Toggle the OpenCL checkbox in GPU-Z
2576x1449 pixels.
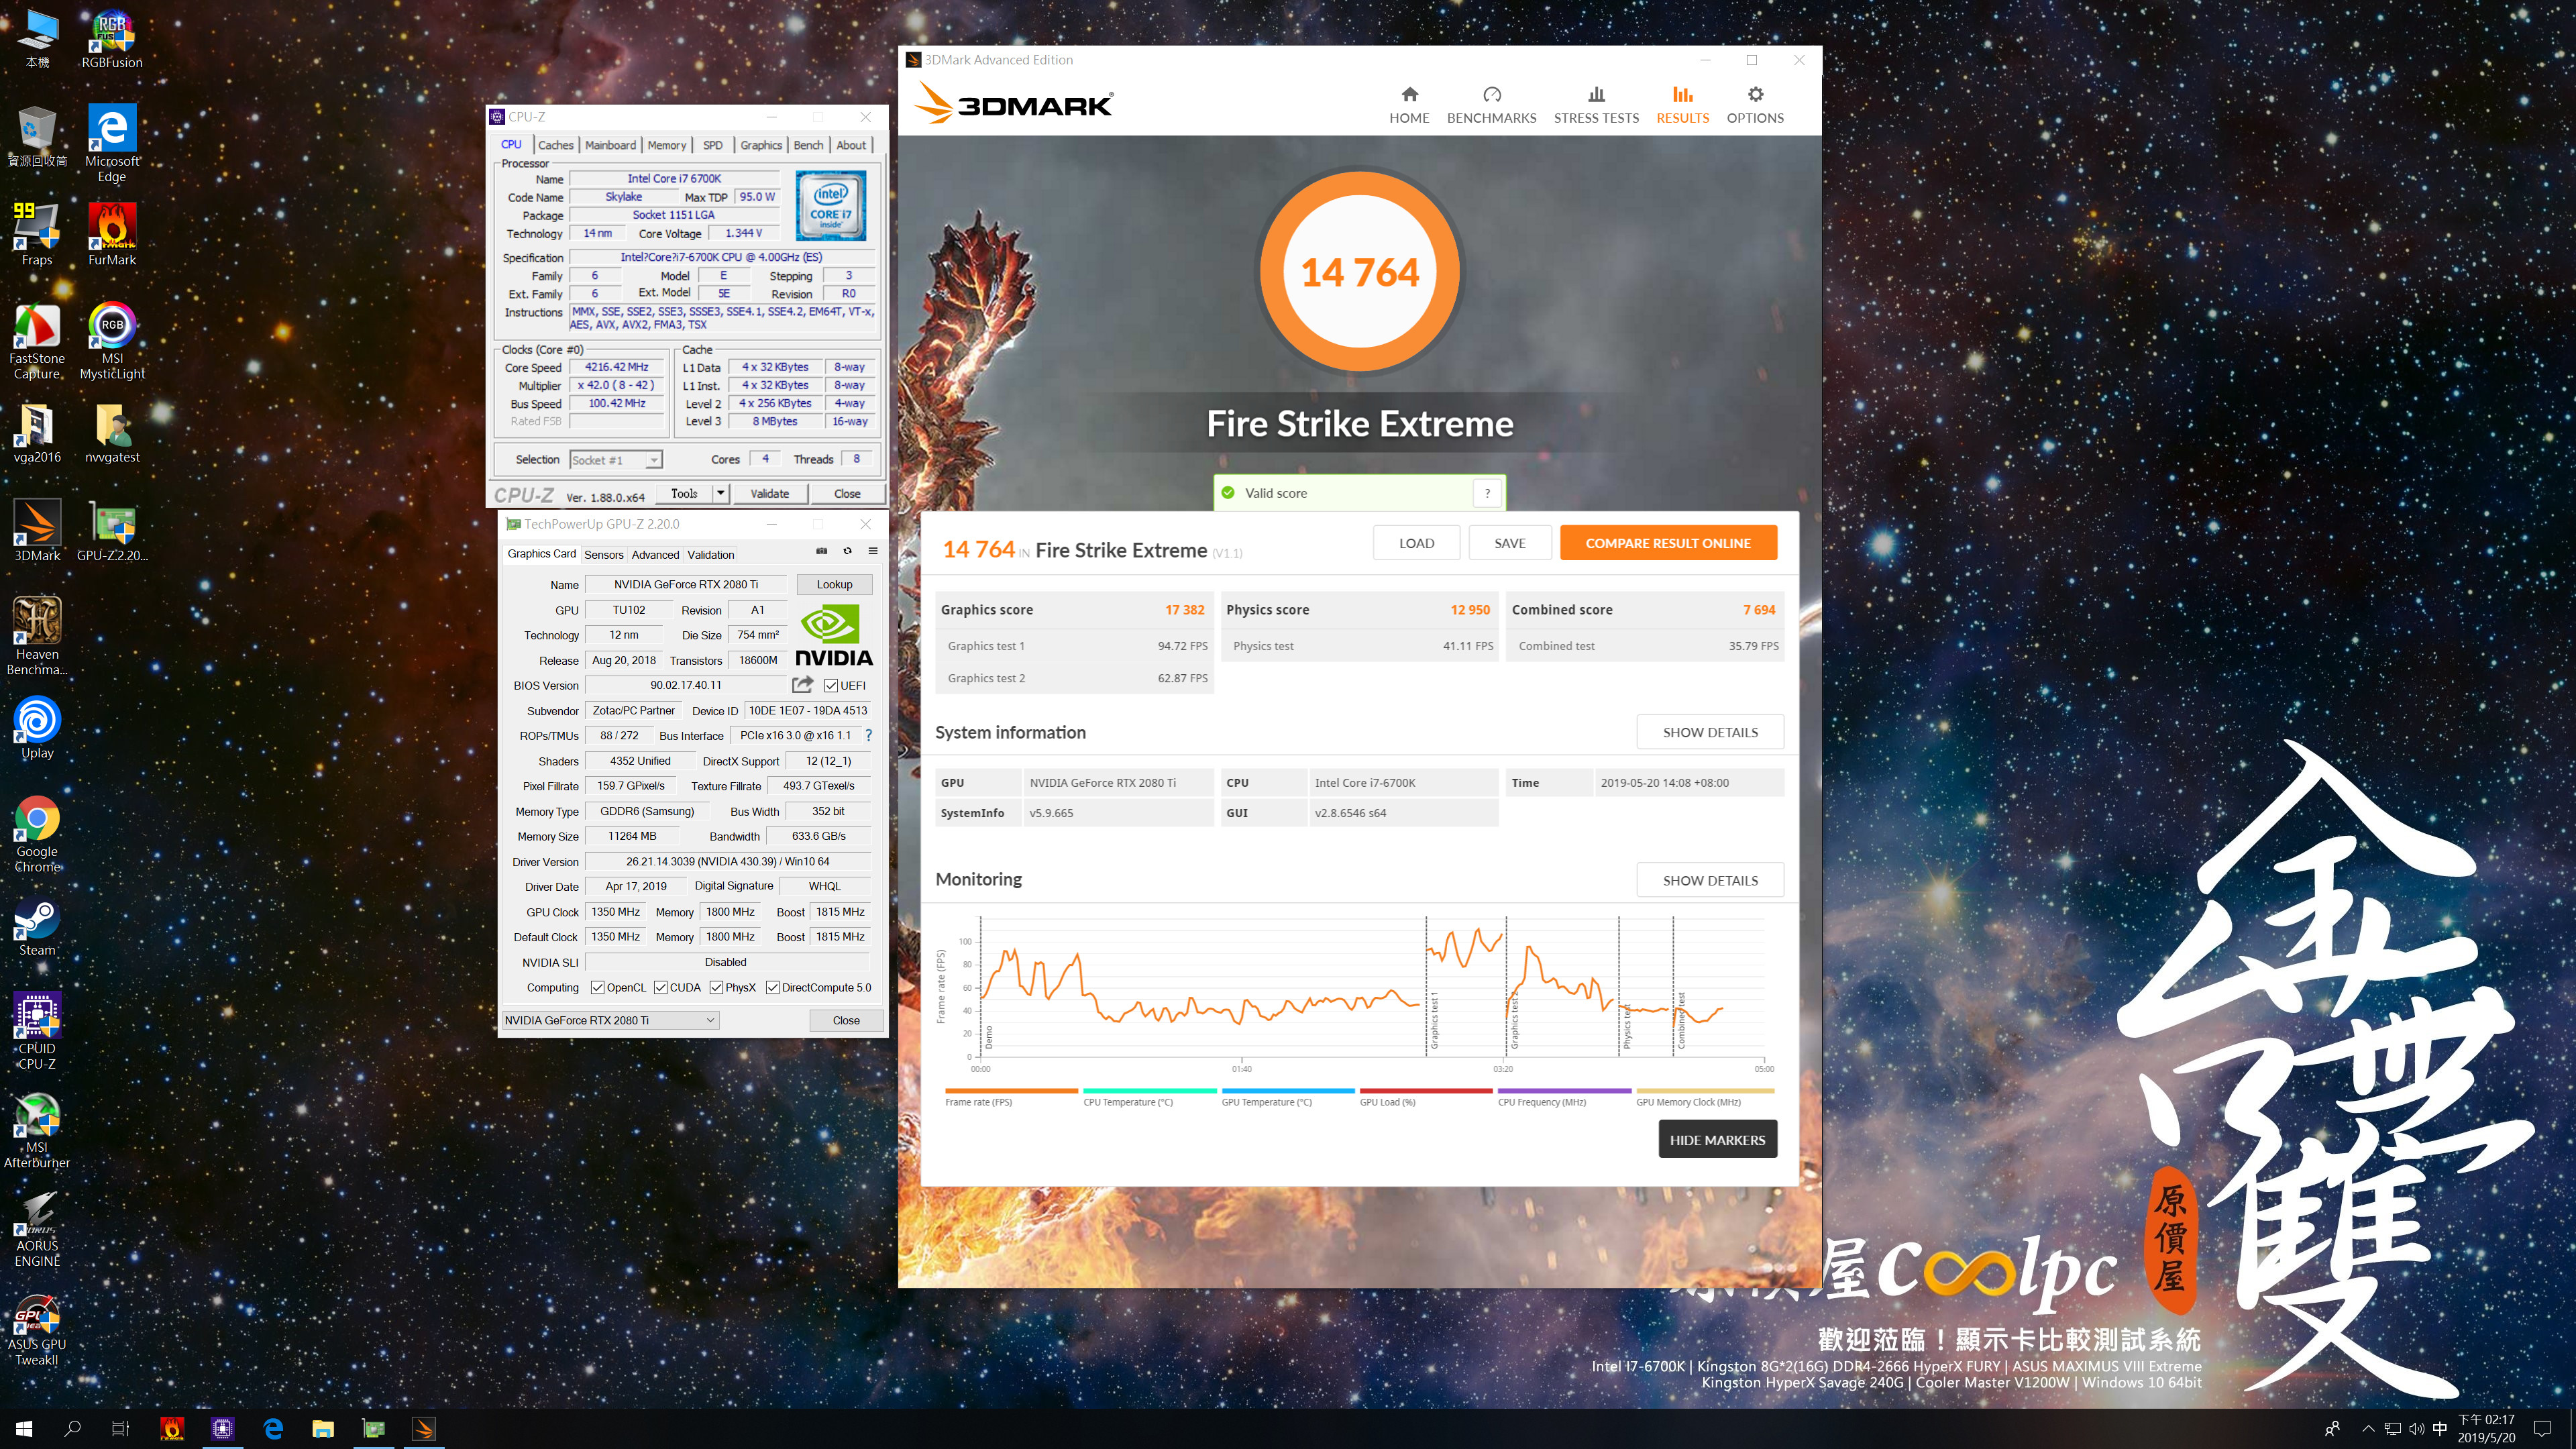coord(597,988)
